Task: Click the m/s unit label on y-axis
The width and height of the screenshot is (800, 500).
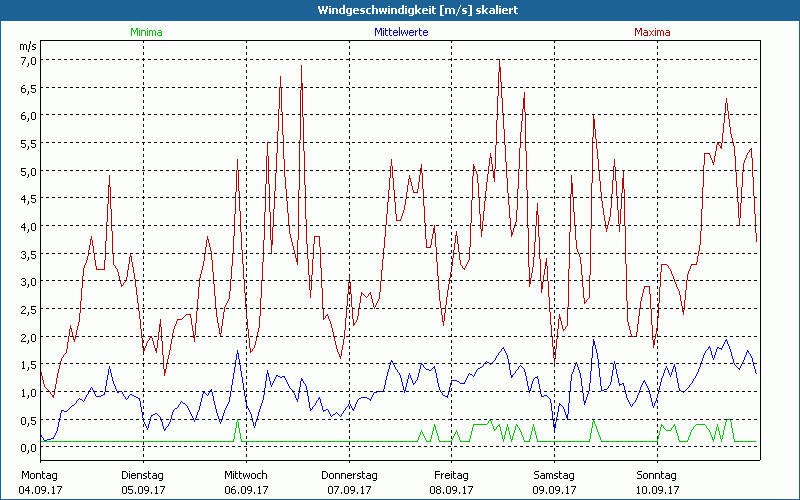Action: 26,46
